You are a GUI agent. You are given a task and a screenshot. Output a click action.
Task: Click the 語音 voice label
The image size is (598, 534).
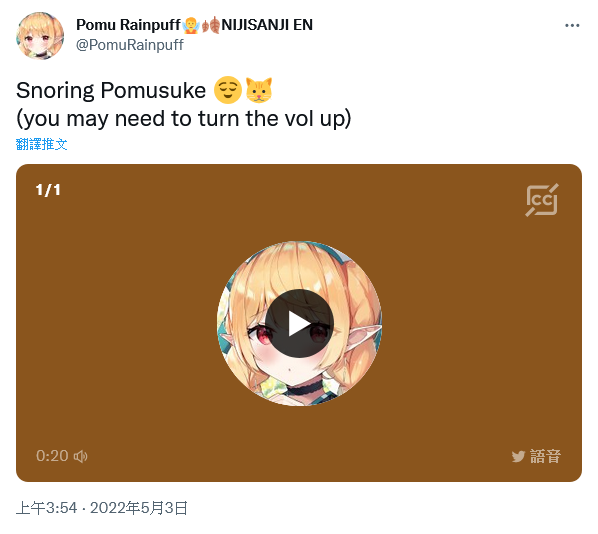pyautogui.click(x=545, y=456)
